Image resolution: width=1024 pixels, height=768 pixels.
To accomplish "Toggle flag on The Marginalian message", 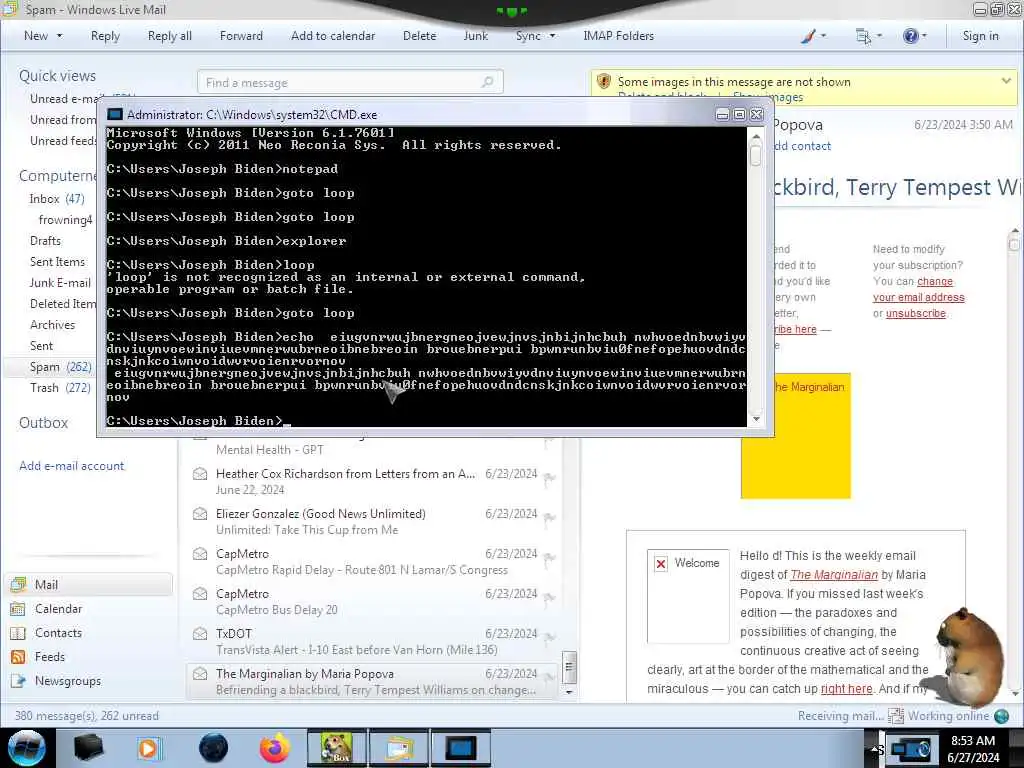I will [x=550, y=678].
